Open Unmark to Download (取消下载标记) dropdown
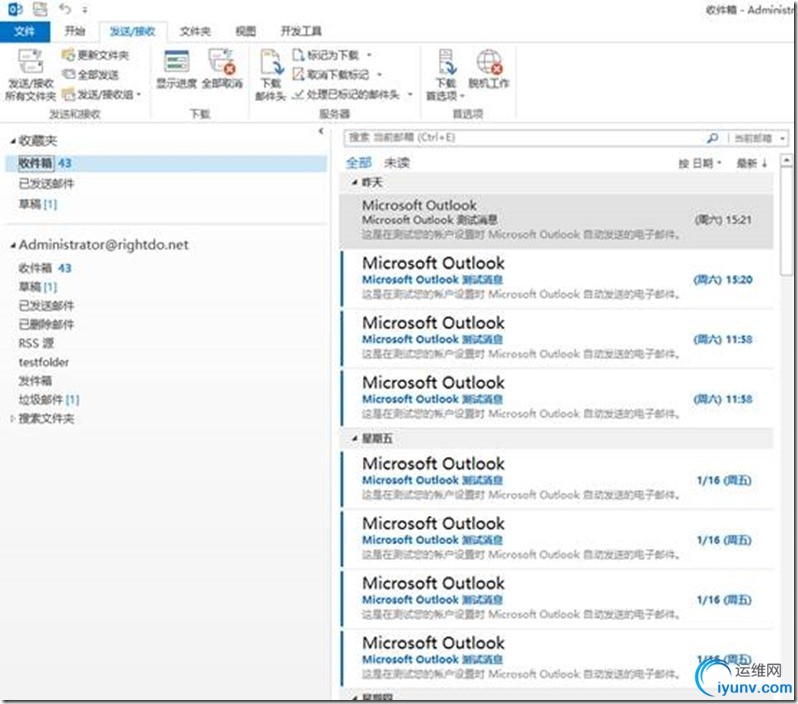The height and width of the screenshot is (704, 798). [x=337, y=74]
